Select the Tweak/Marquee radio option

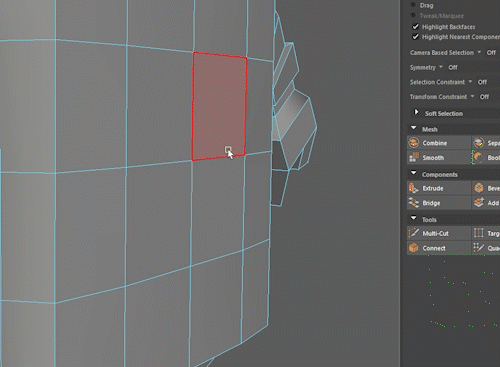pos(413,16)
